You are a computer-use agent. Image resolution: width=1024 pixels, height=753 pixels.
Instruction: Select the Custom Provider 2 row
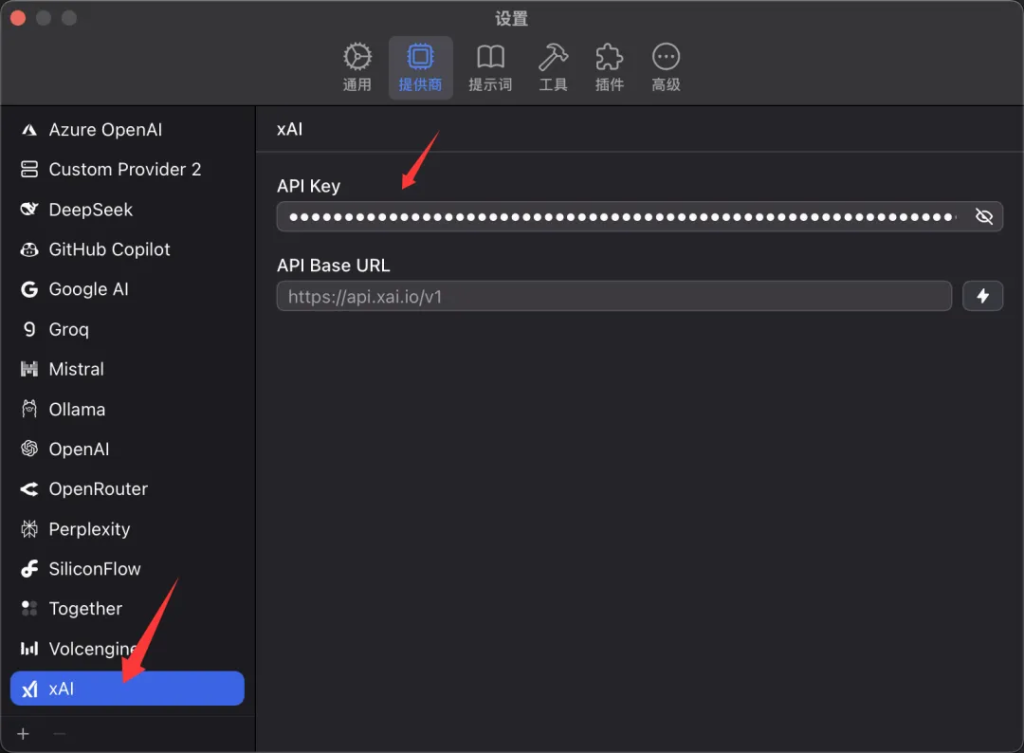[x=127, y=170]
